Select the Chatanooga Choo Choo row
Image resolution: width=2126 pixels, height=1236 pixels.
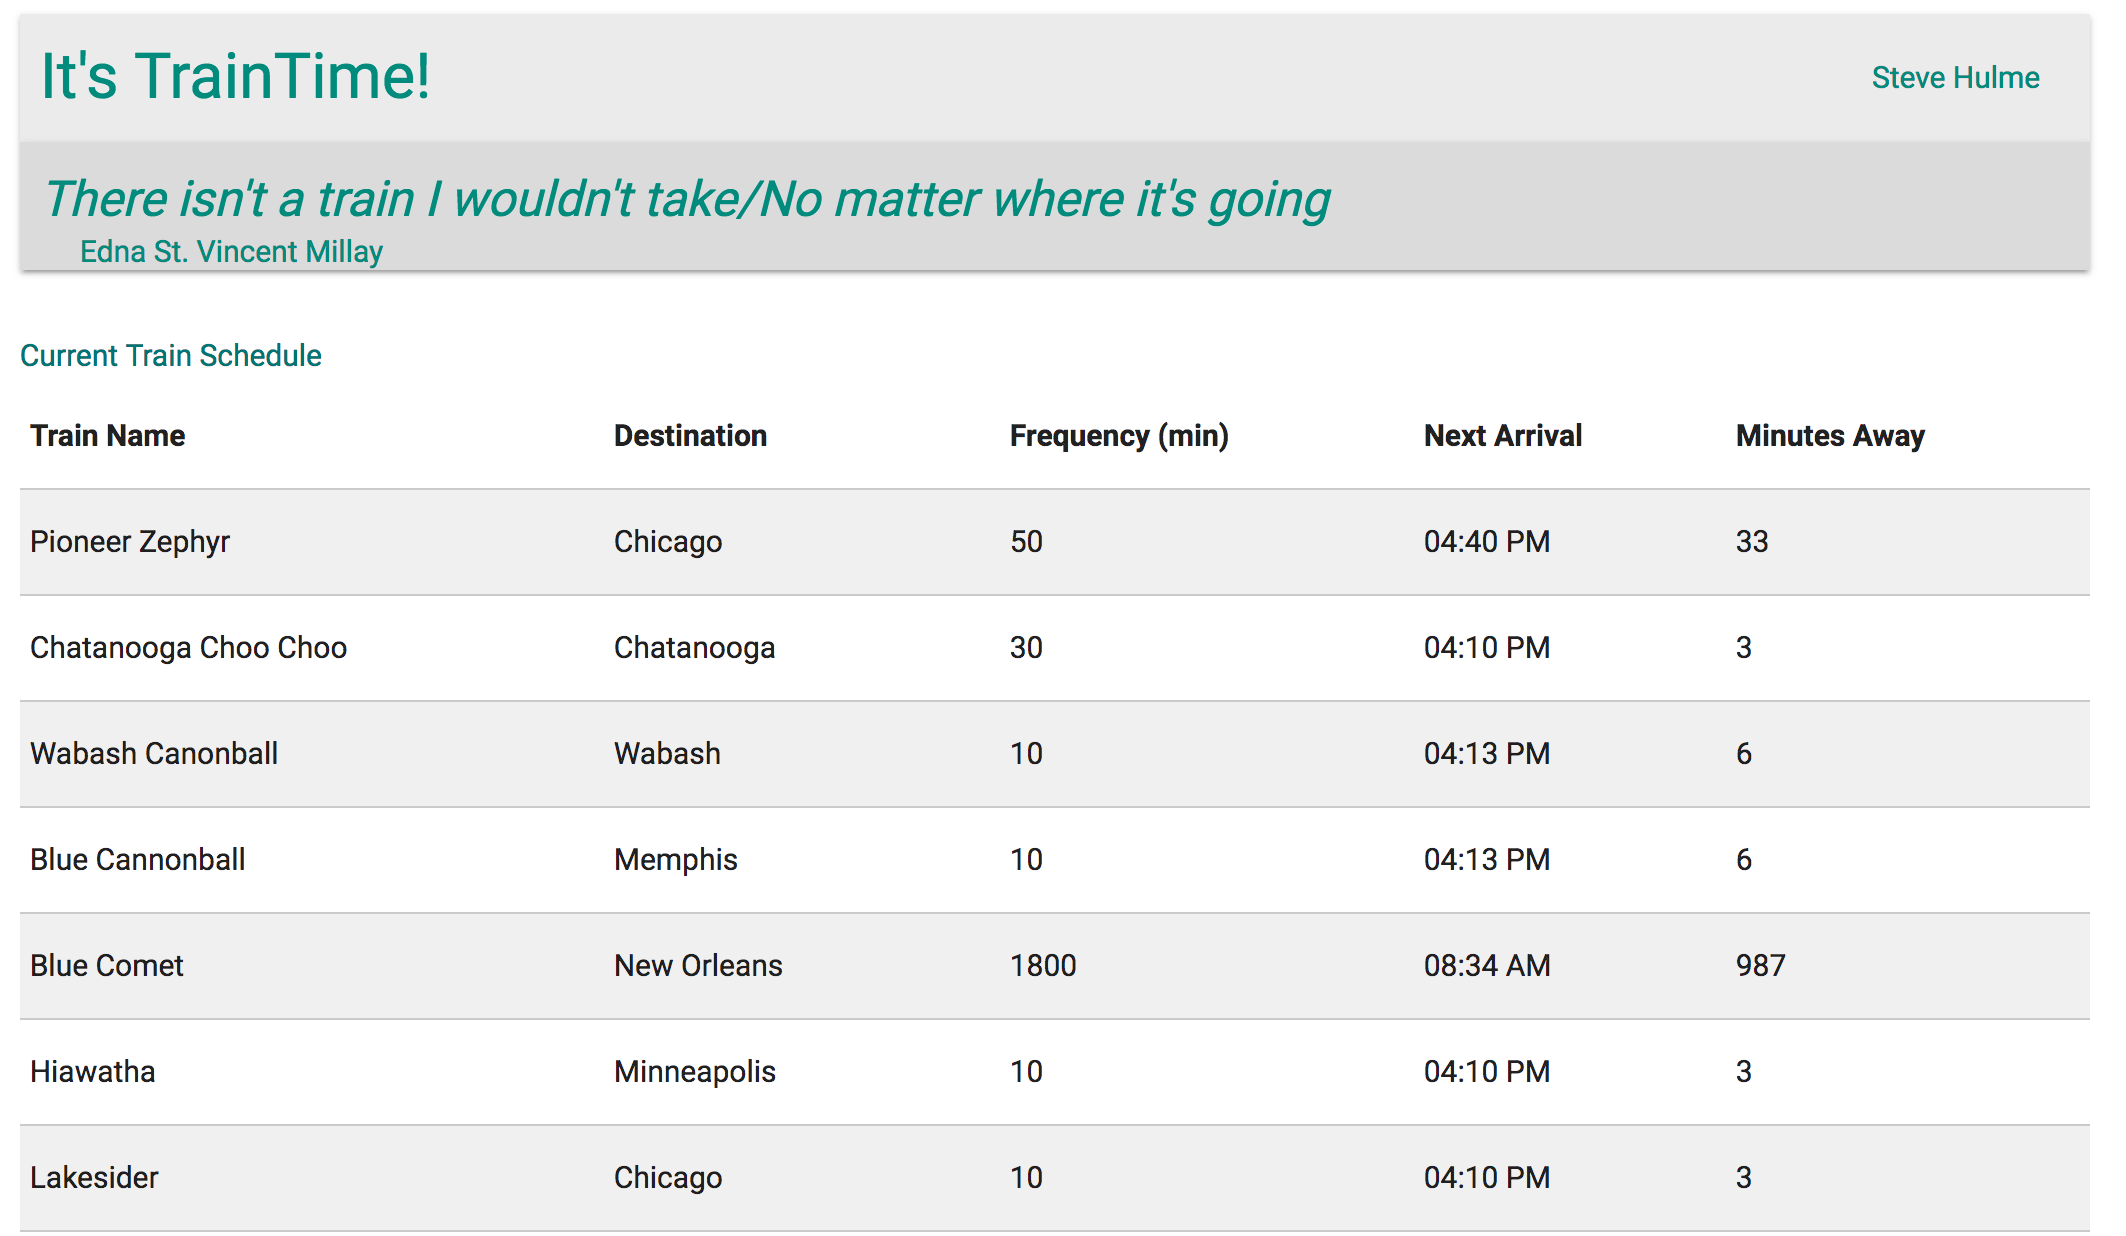(188, 648)
